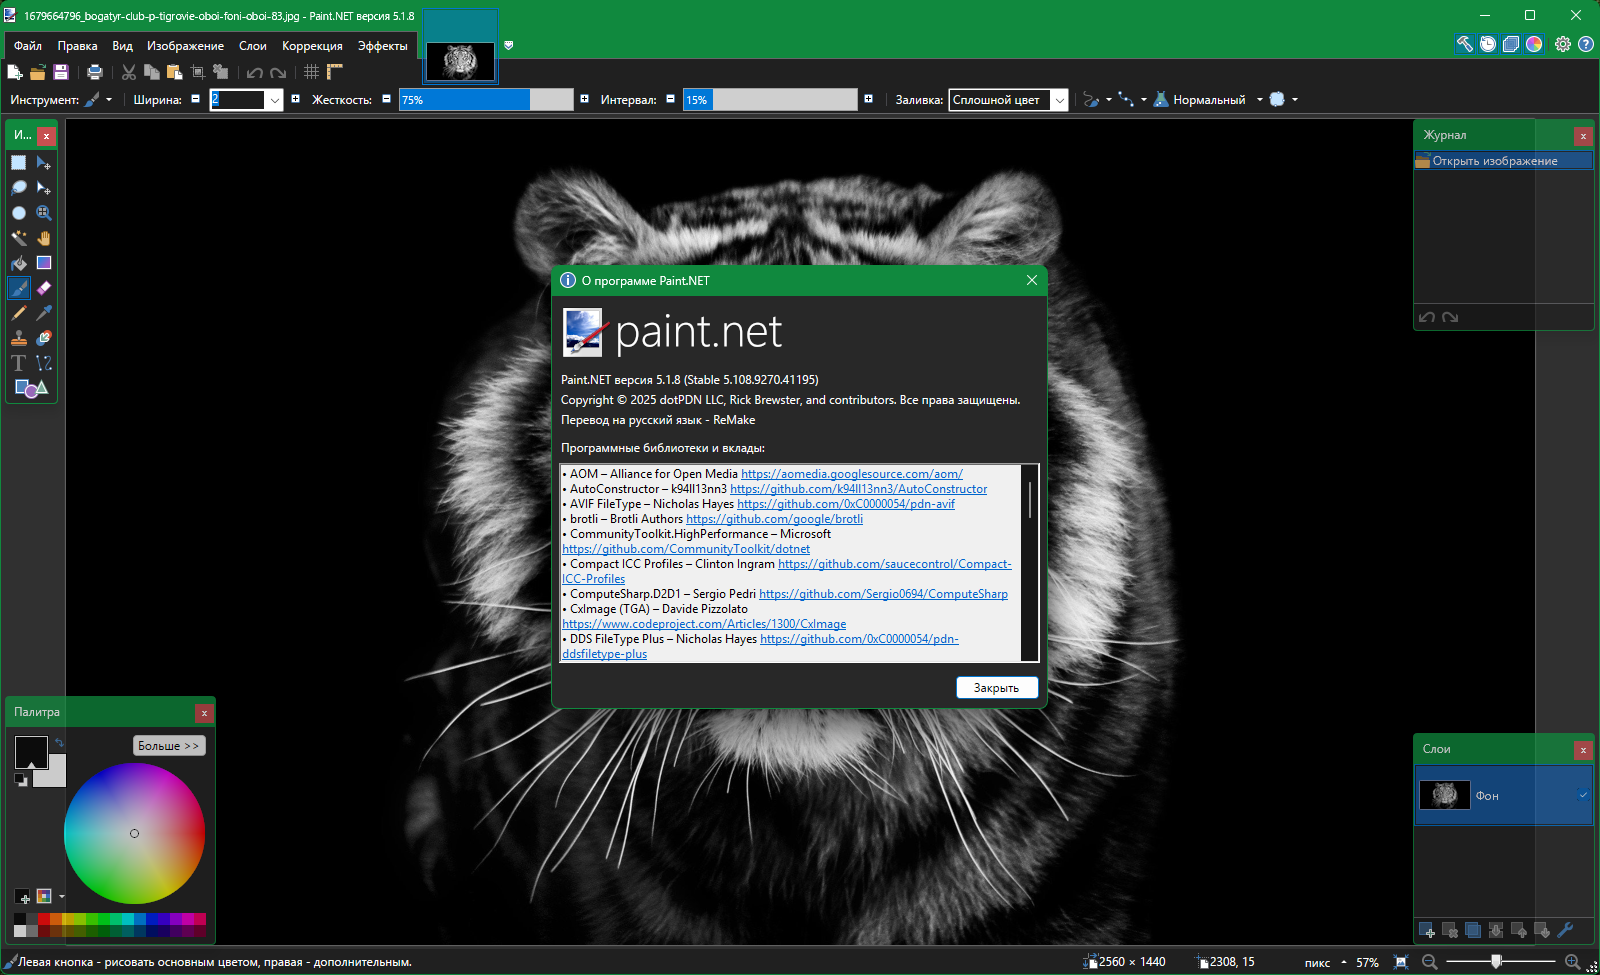The width and height of the screenshot is (1600, 975).
Task: Select the Lasso Select tool
Action: tap(19, 188)
